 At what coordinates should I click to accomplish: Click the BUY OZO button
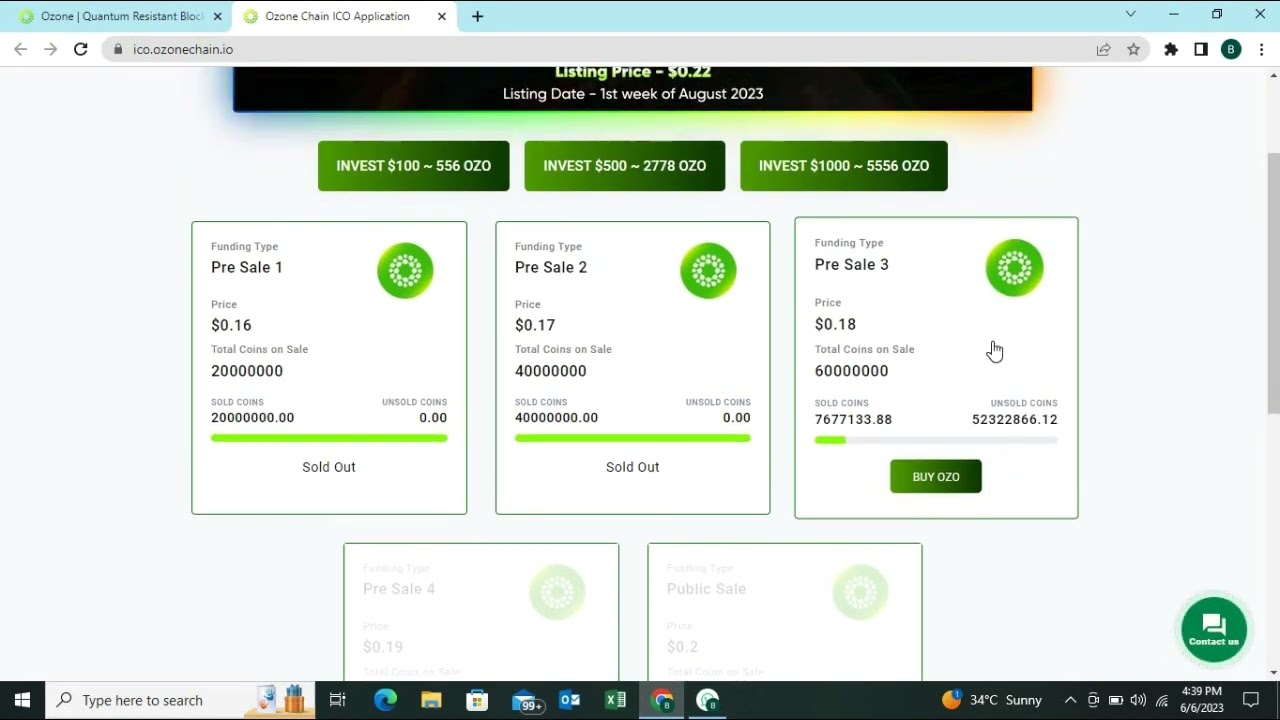tap(935, 477)
